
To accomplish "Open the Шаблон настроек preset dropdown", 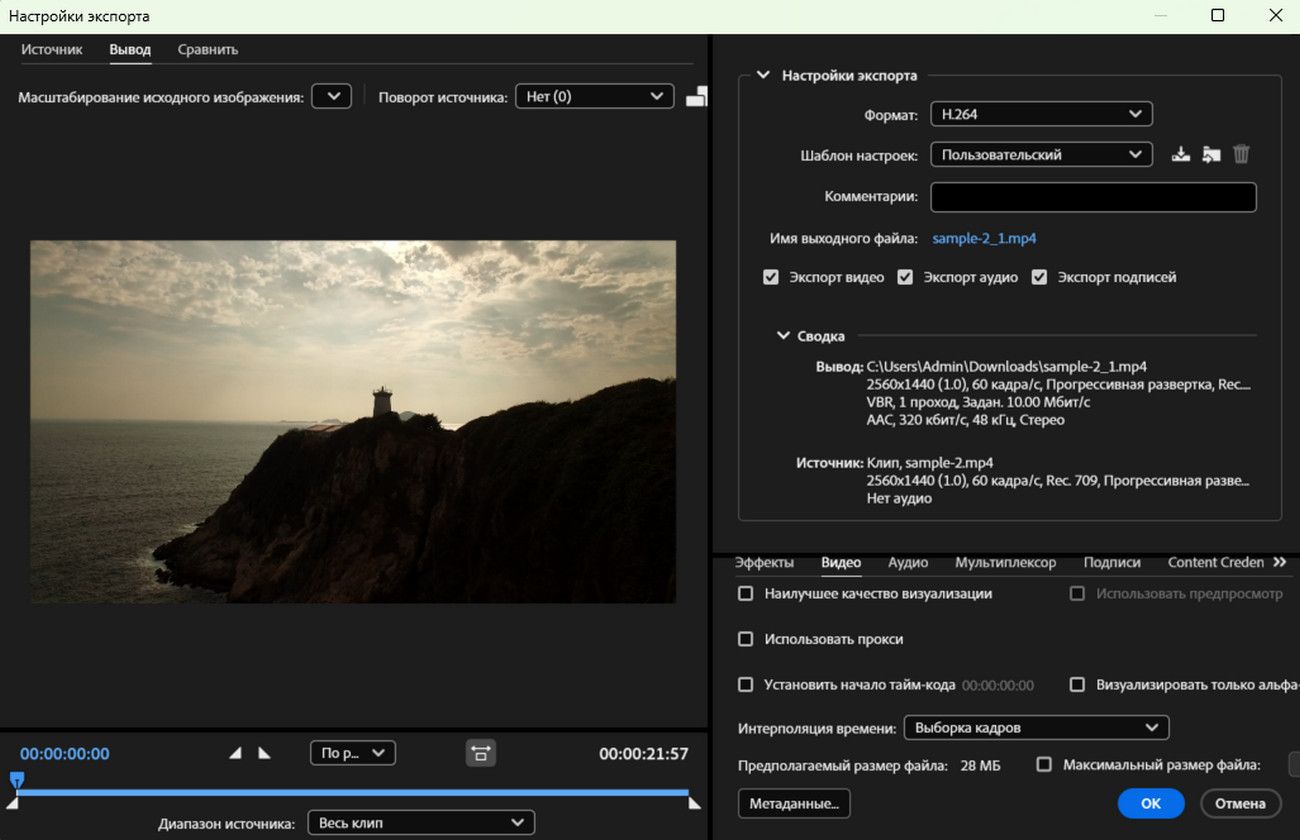I will (x=1041, y=155).
